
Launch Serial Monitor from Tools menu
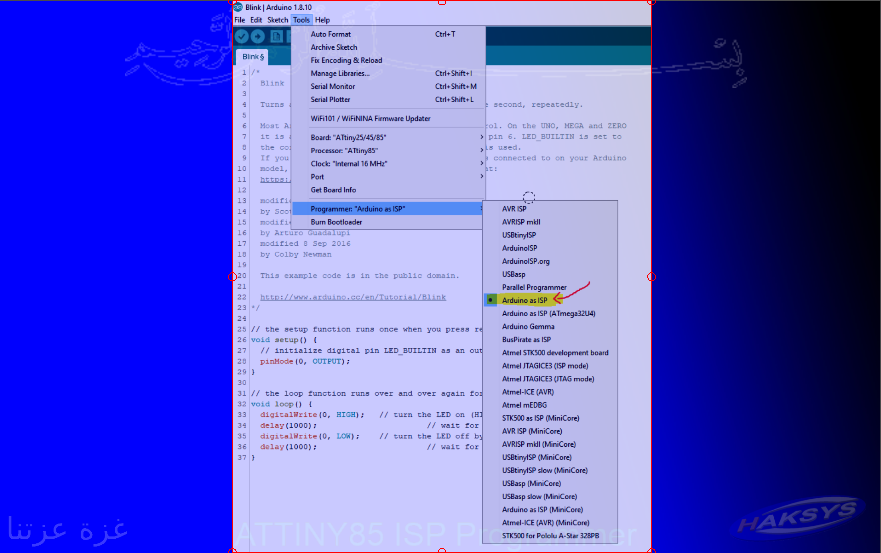click(x=388, y=87)
